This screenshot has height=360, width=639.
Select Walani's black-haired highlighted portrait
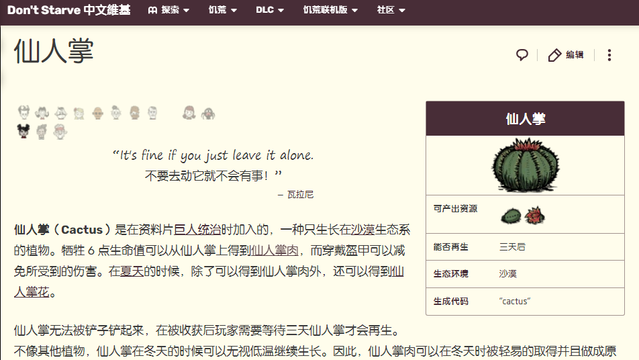tap(24, 131)
